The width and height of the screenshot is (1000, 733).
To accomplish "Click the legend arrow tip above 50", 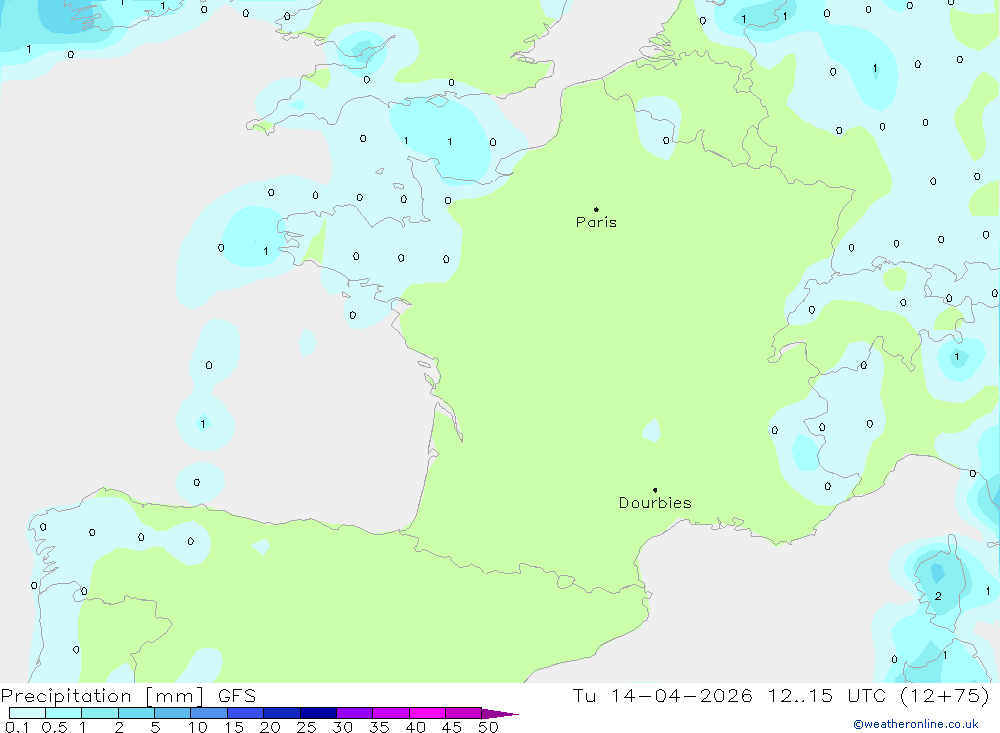I will tap(500, 714).
